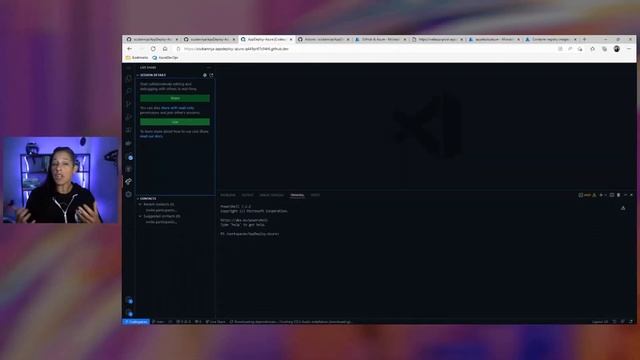The width and height of the screenshot is (640, 360).
Task: Switch to the Problems panel tab
Action: 228,195
